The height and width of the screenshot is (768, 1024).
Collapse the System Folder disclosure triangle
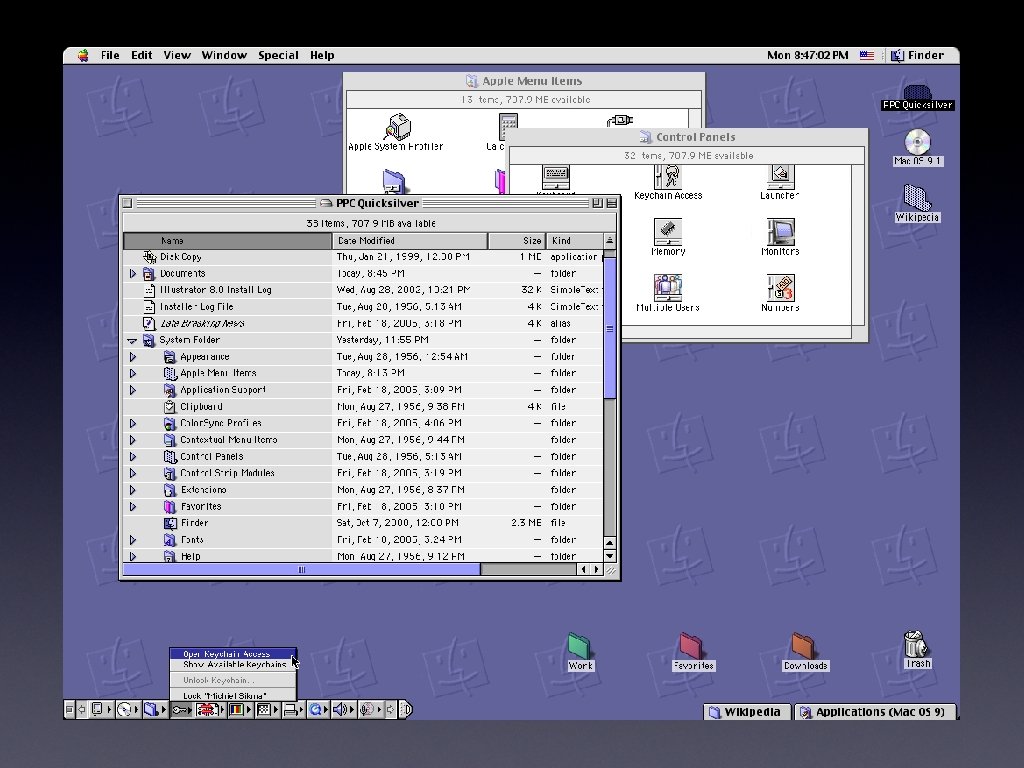click(x=132, y=341)
